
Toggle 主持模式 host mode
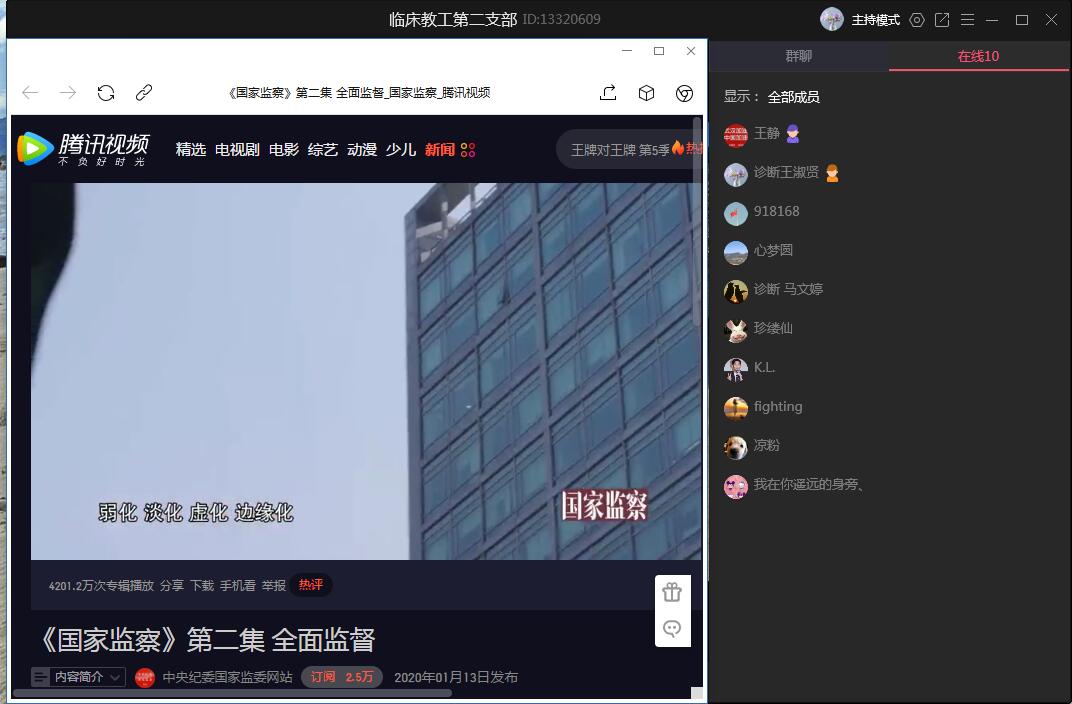pyautogui.click(x=874, y=20)
